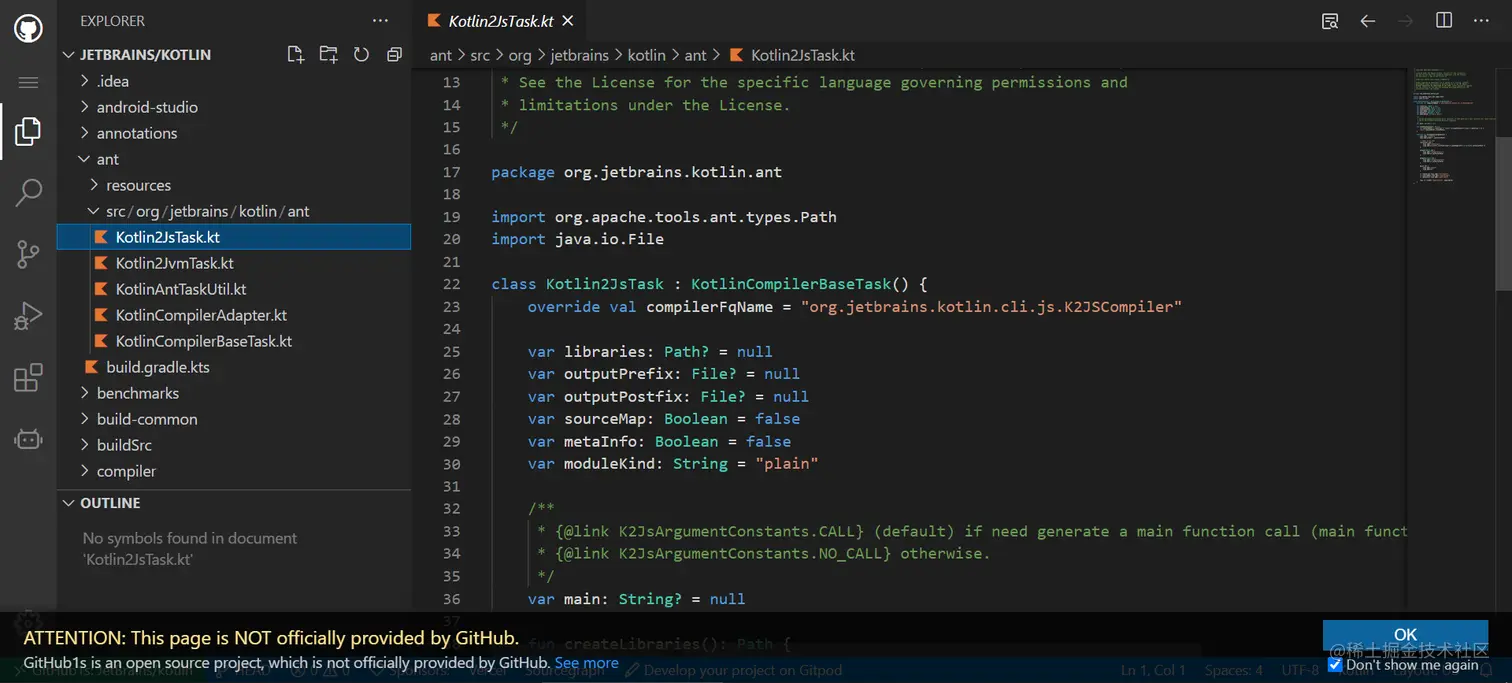1512x683 pixels.
Task: Click the Kotlin2JsTask.kt breadcrumb
Action: click(x=802, y=55)
